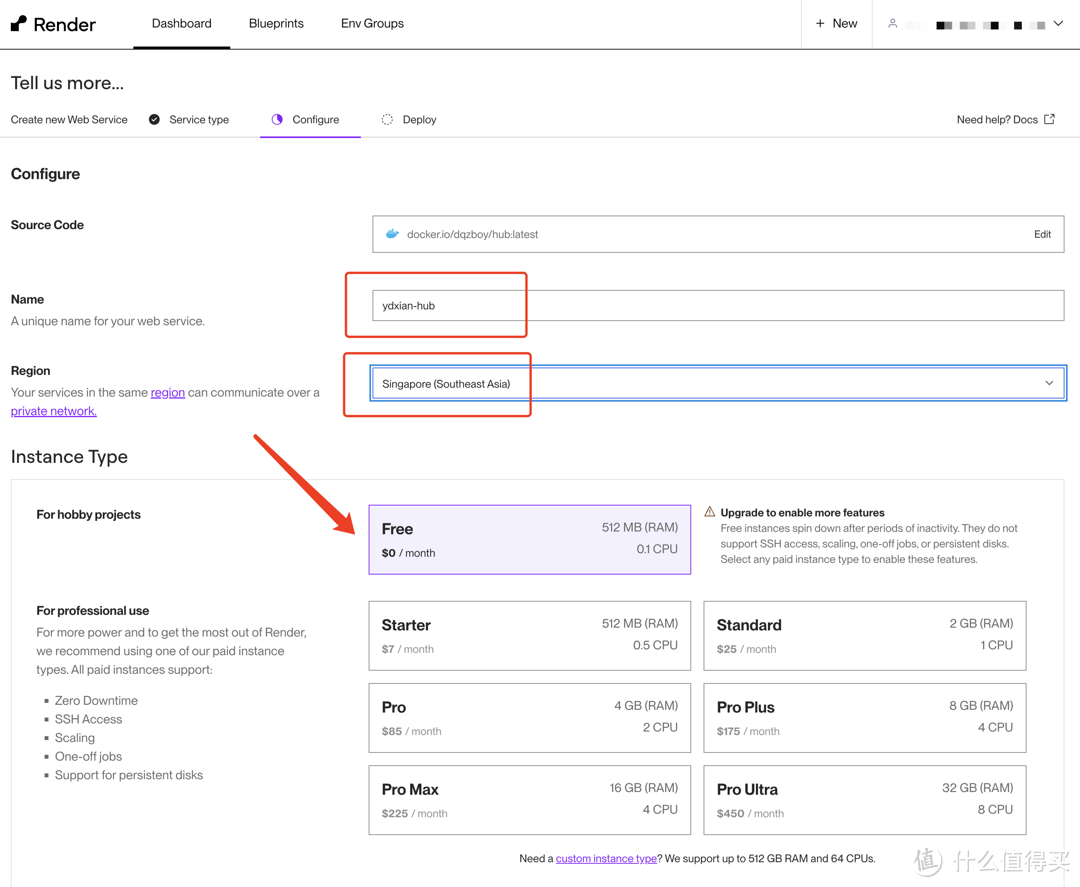Screen dimensions: 1080x887
Task: Expand the account menu chevron
Action: pos(1058,24)
